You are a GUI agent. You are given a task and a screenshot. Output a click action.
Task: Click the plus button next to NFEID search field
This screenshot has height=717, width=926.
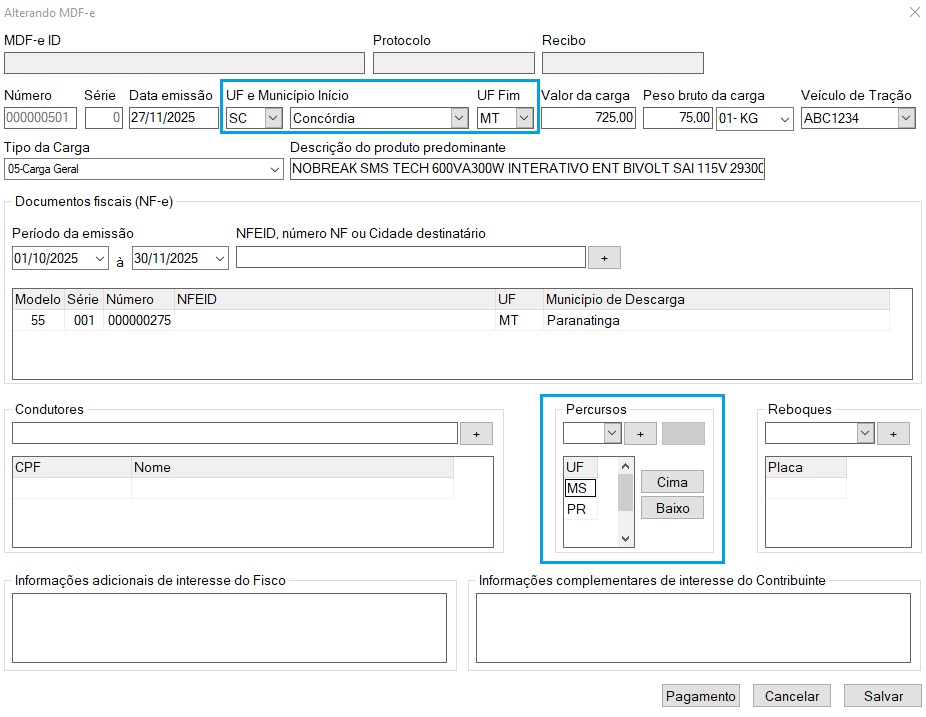coord(604,258)
